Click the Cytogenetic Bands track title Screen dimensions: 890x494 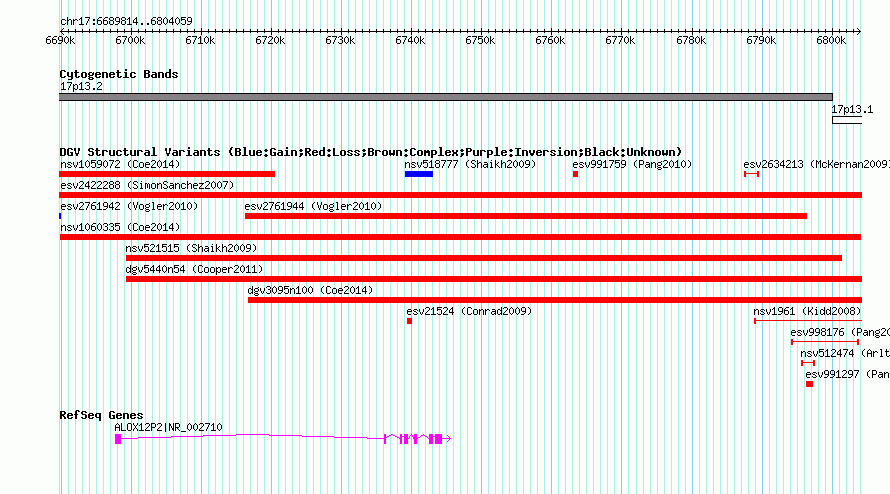(x=119, y=74)
